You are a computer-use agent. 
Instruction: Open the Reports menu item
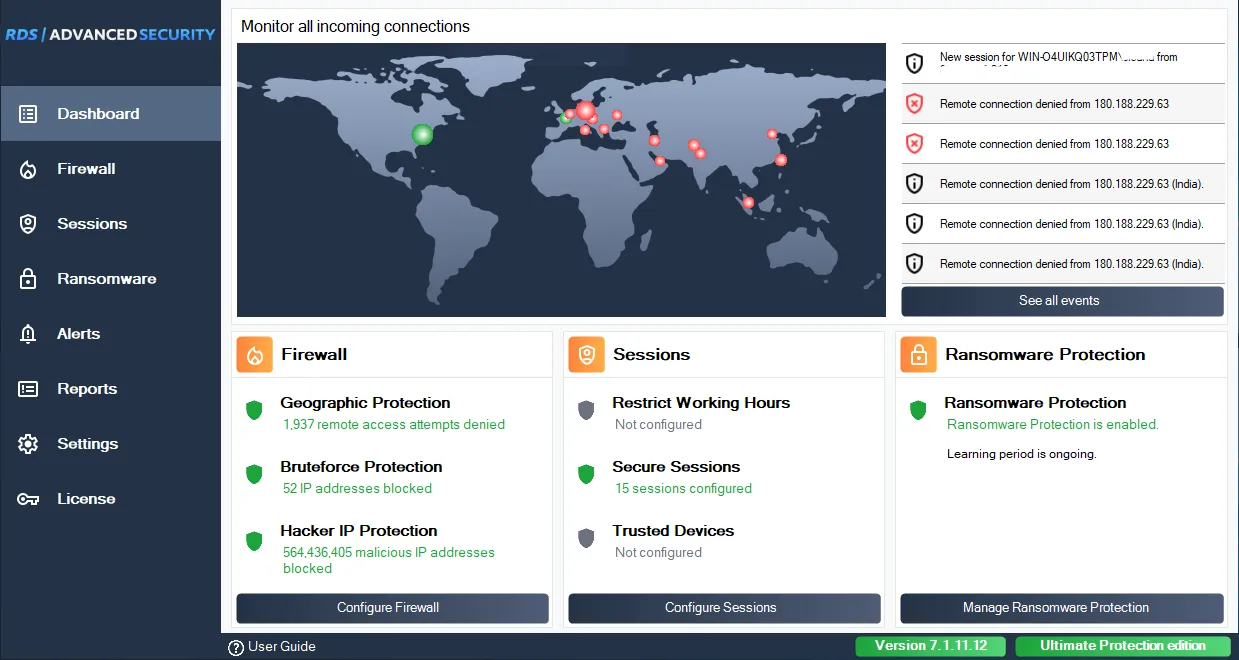coord(87,389)
